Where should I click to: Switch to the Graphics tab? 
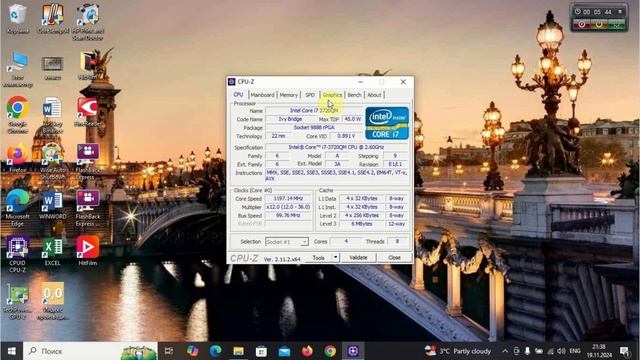pos(332,95)
